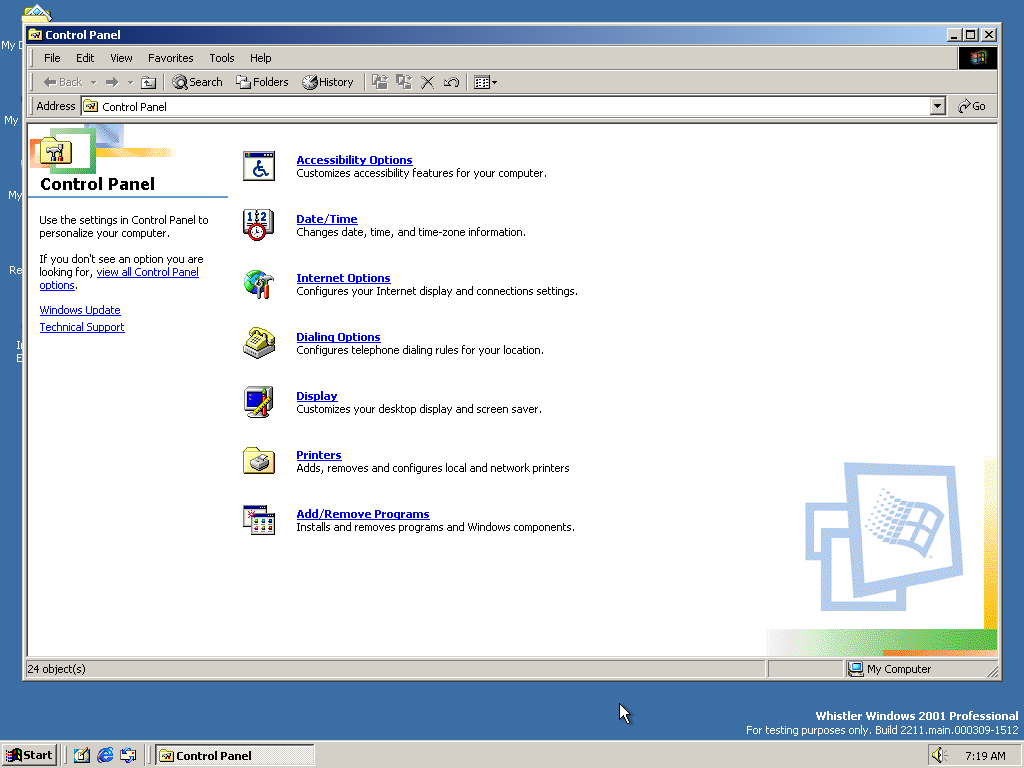Open the Windows Update link
1024x768 pixels.
(x=80, y=310)
